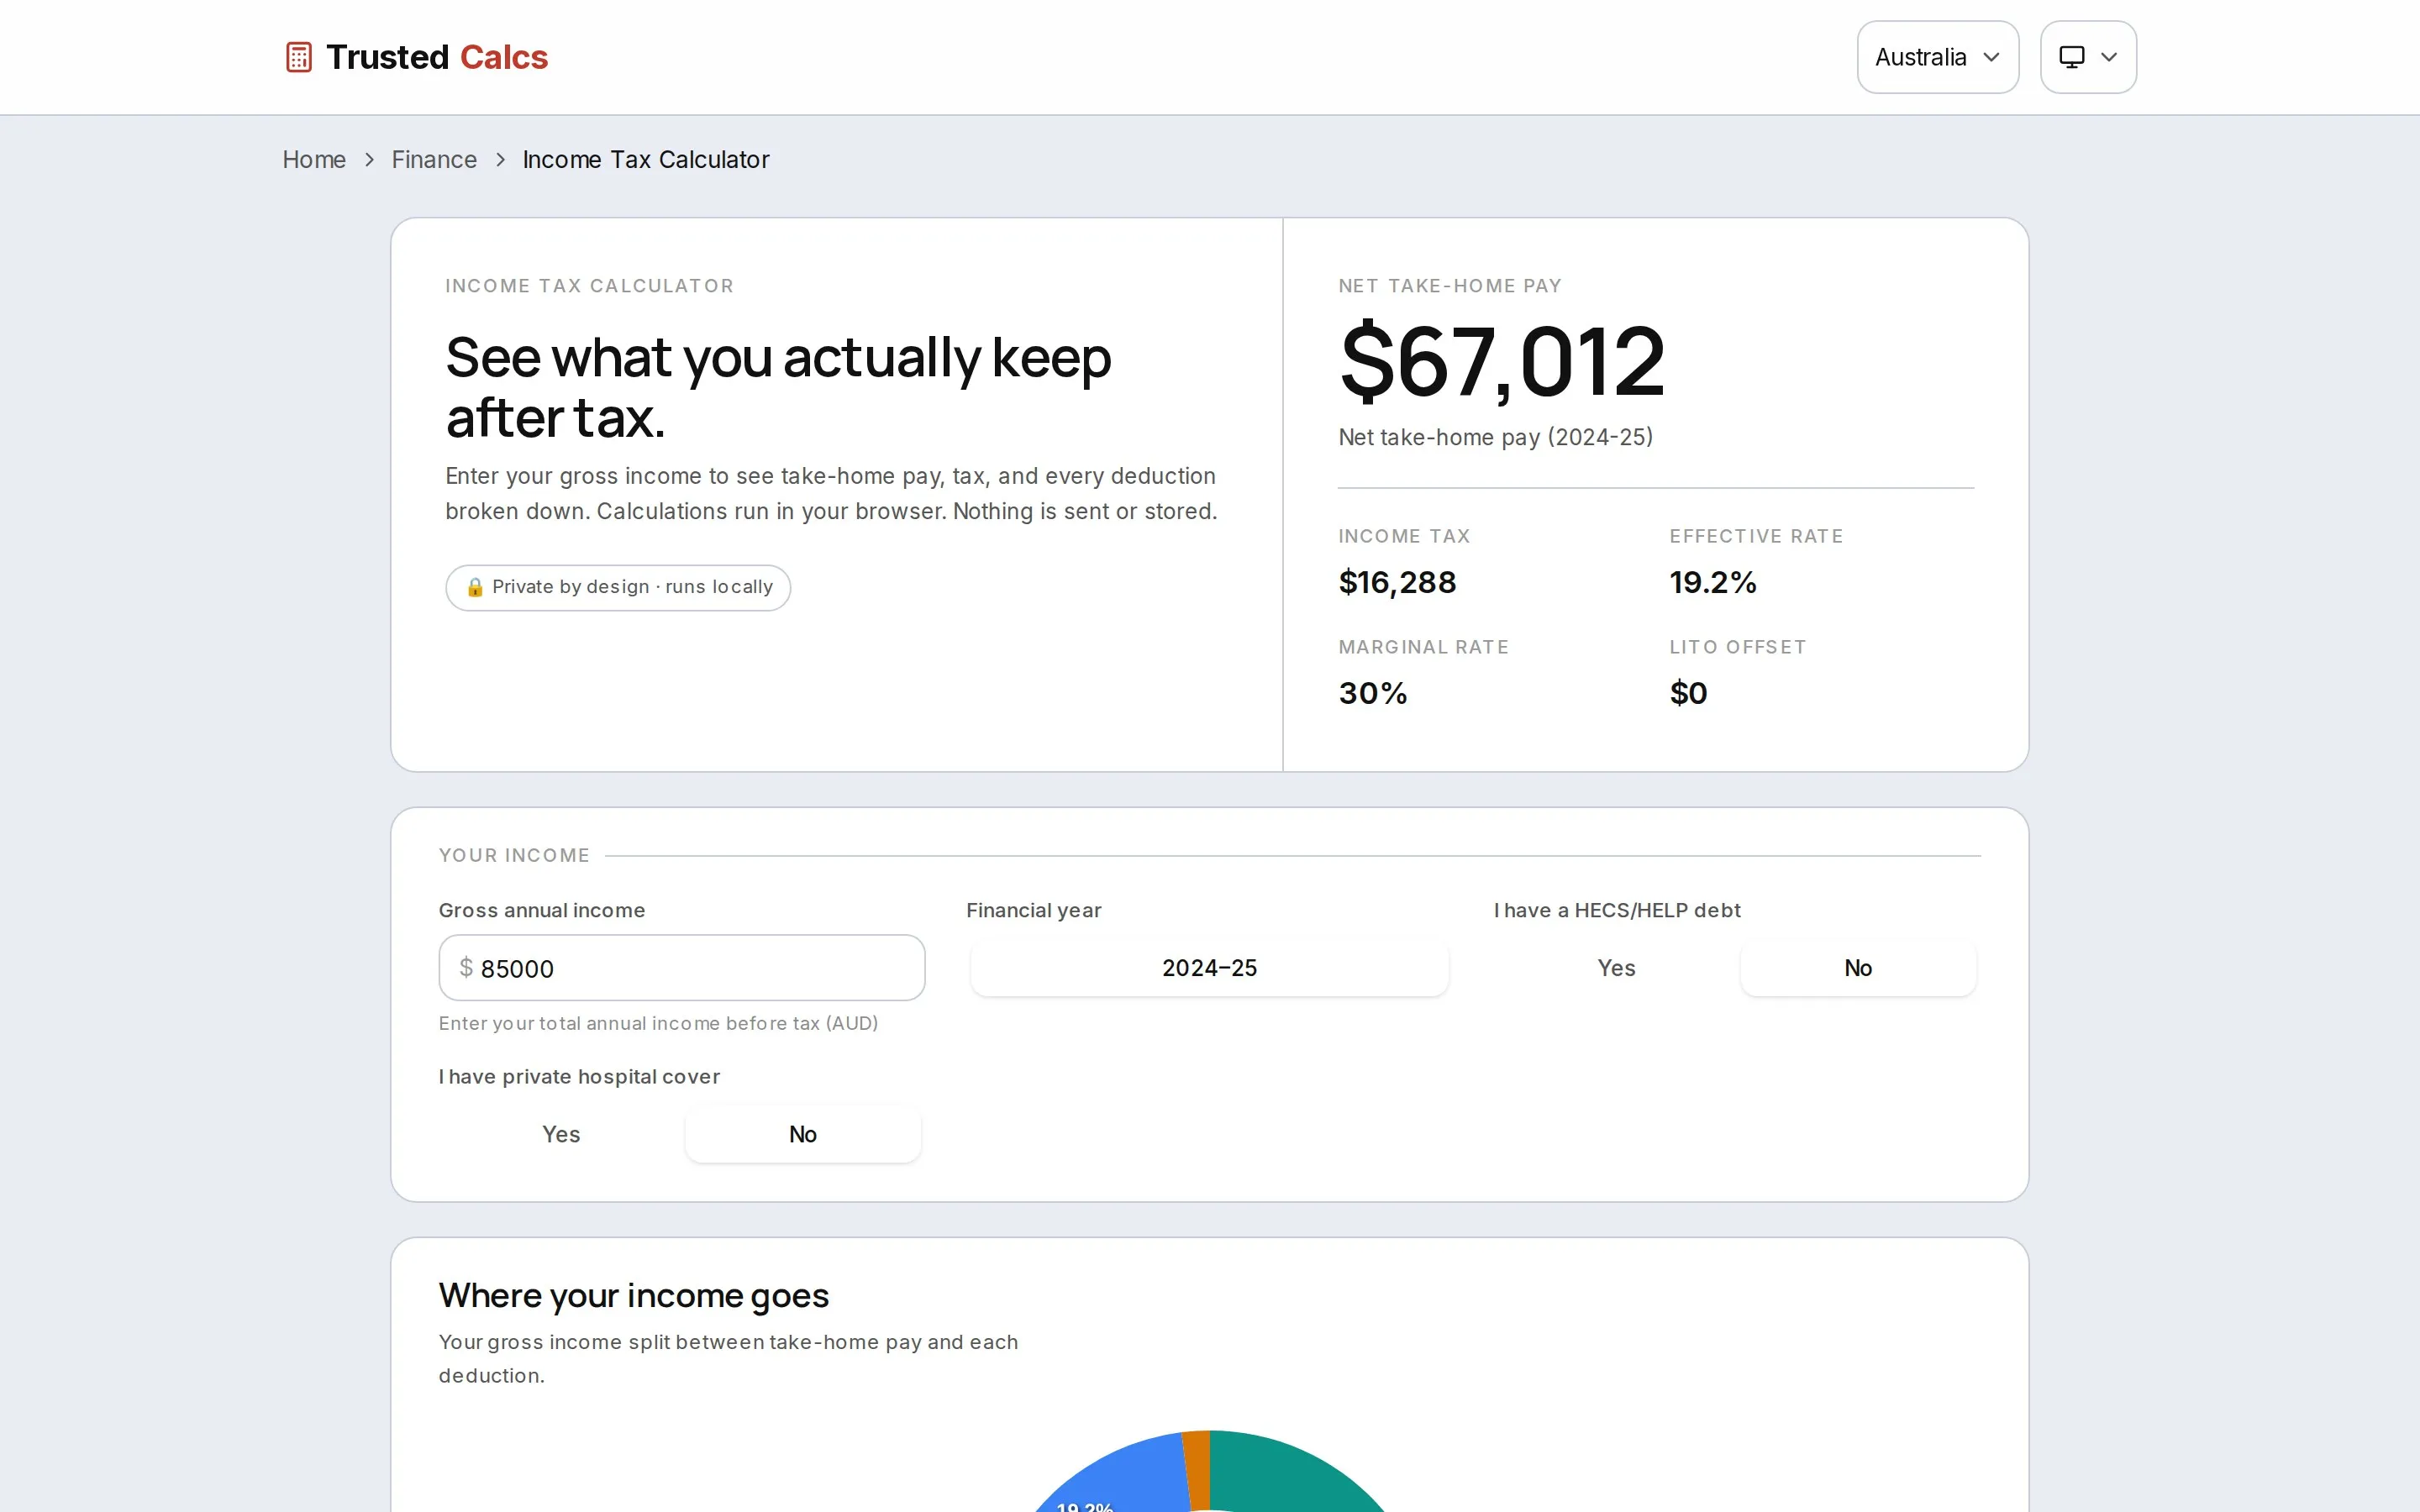Click the 19.2% effective rate value
2420x1512 pixels.
pos(1712,582)
